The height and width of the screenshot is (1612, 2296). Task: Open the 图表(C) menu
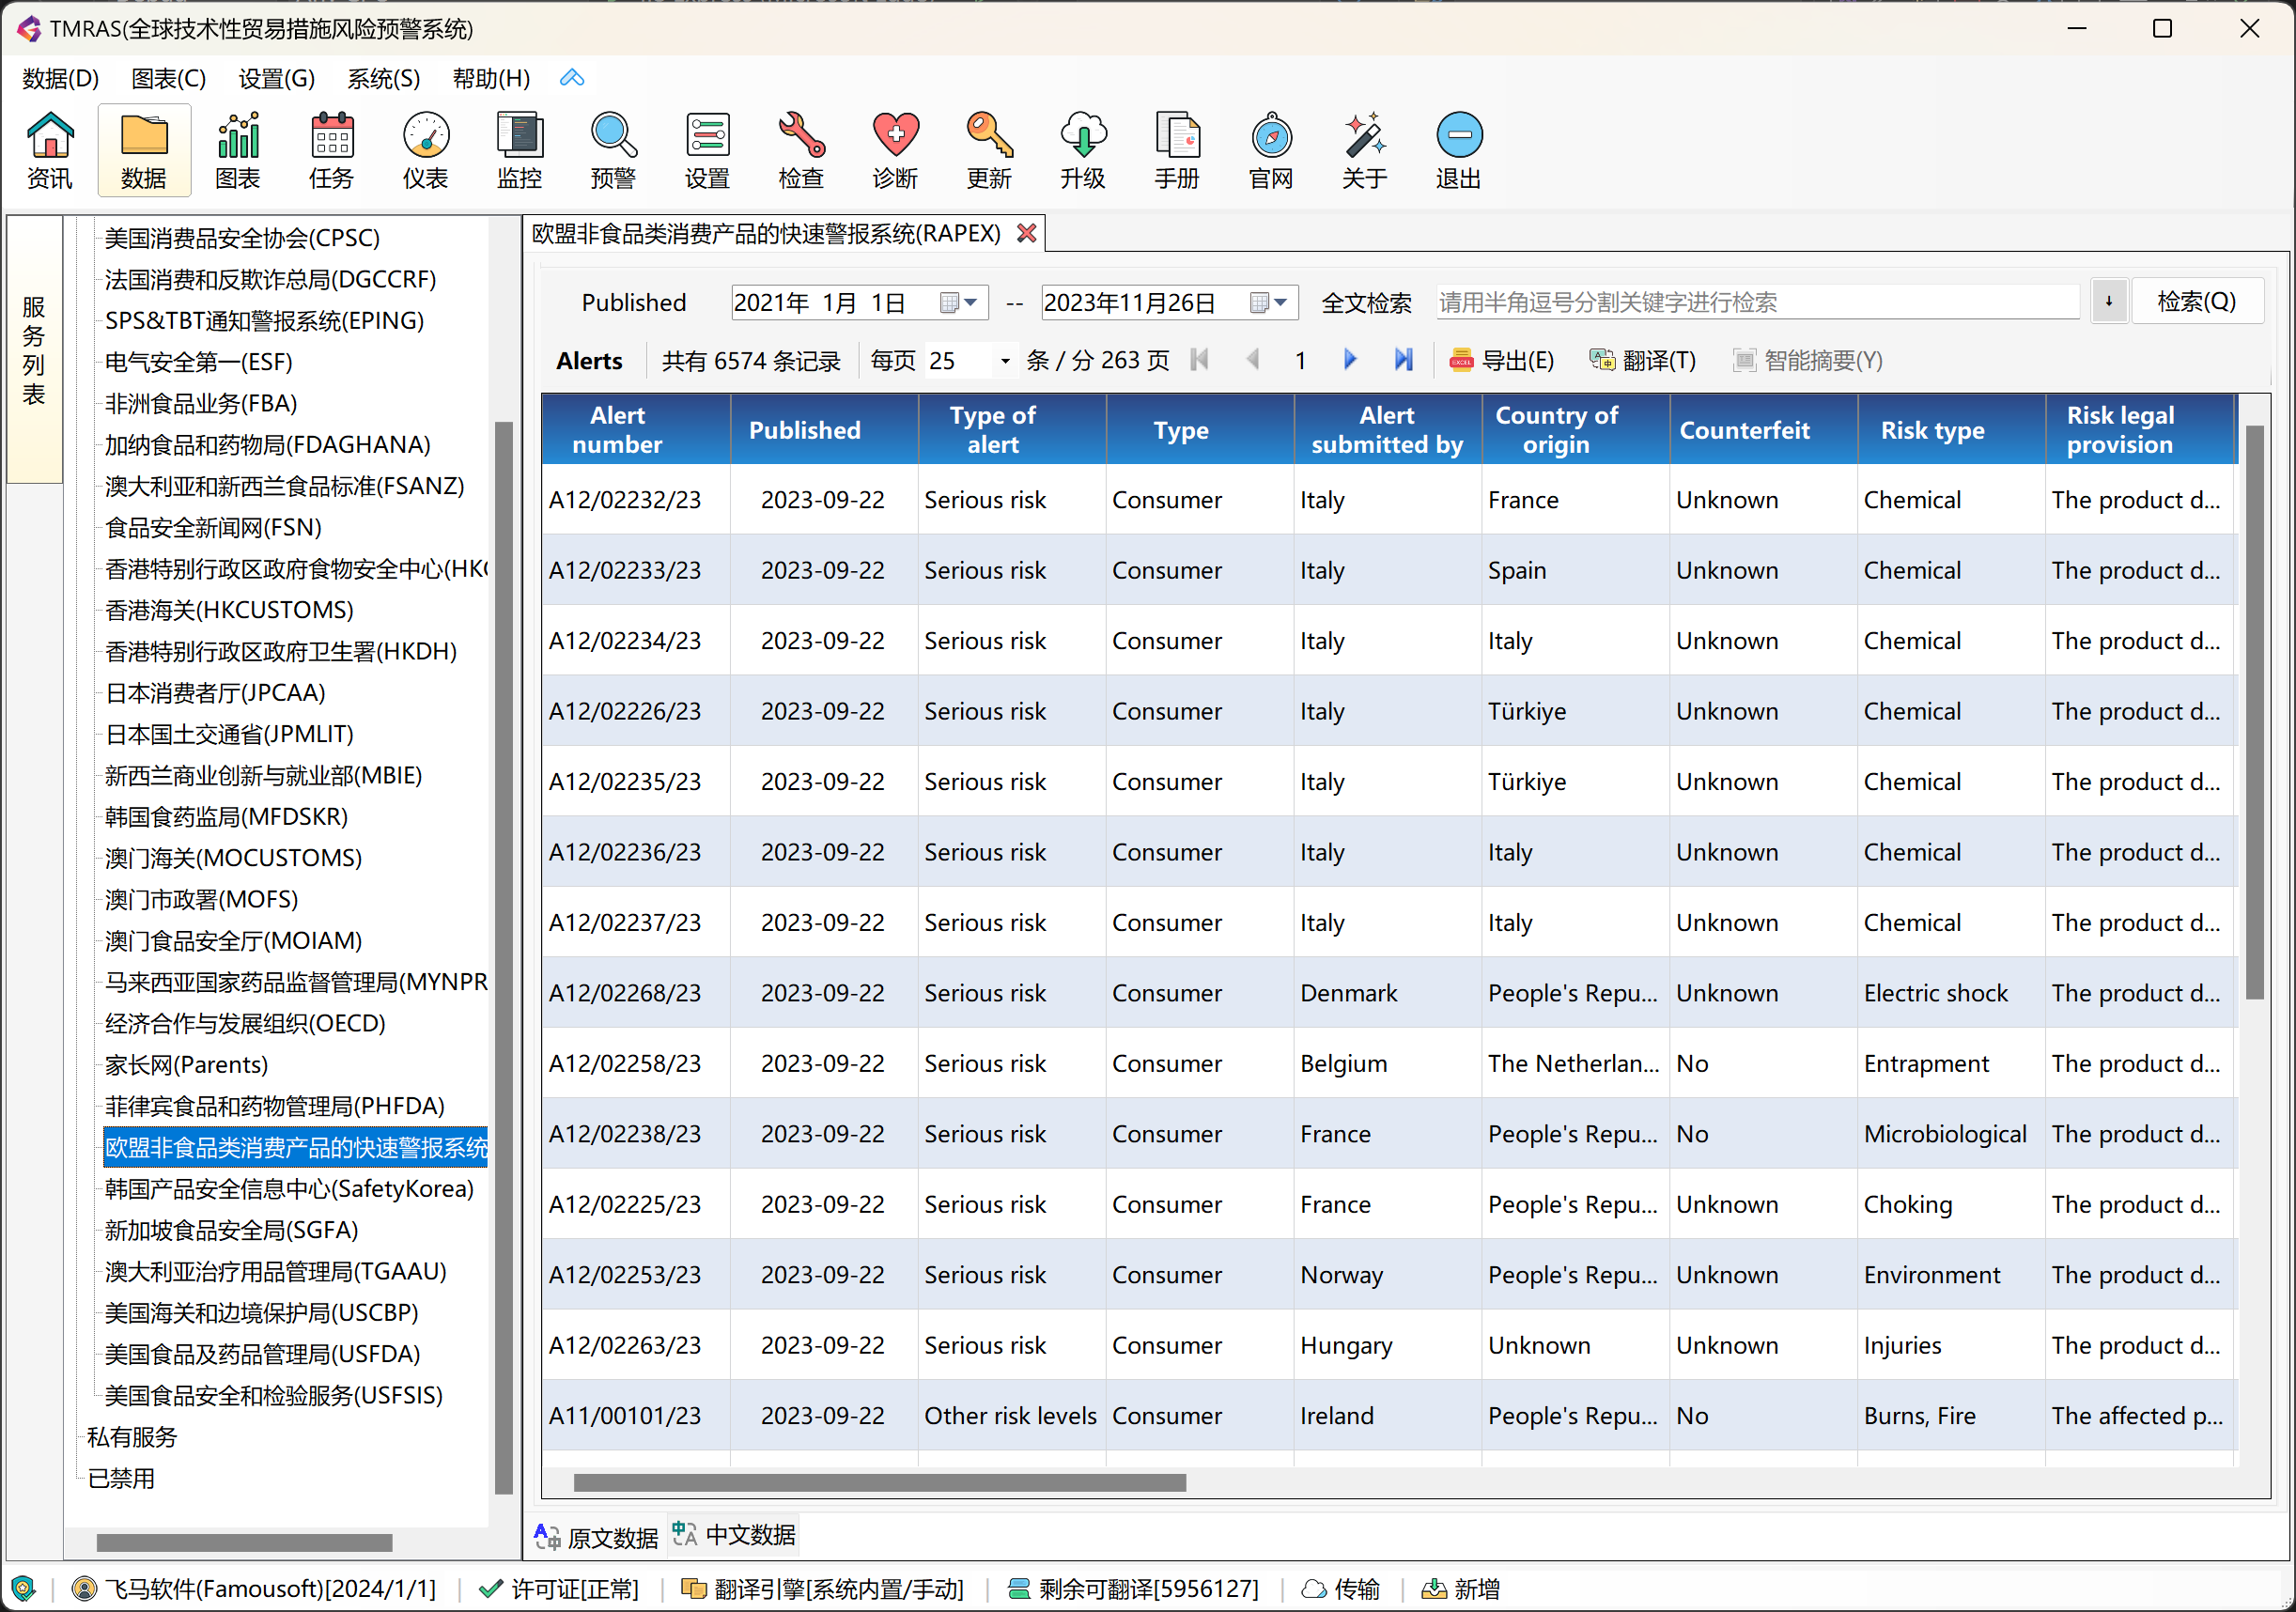point(168,78)
